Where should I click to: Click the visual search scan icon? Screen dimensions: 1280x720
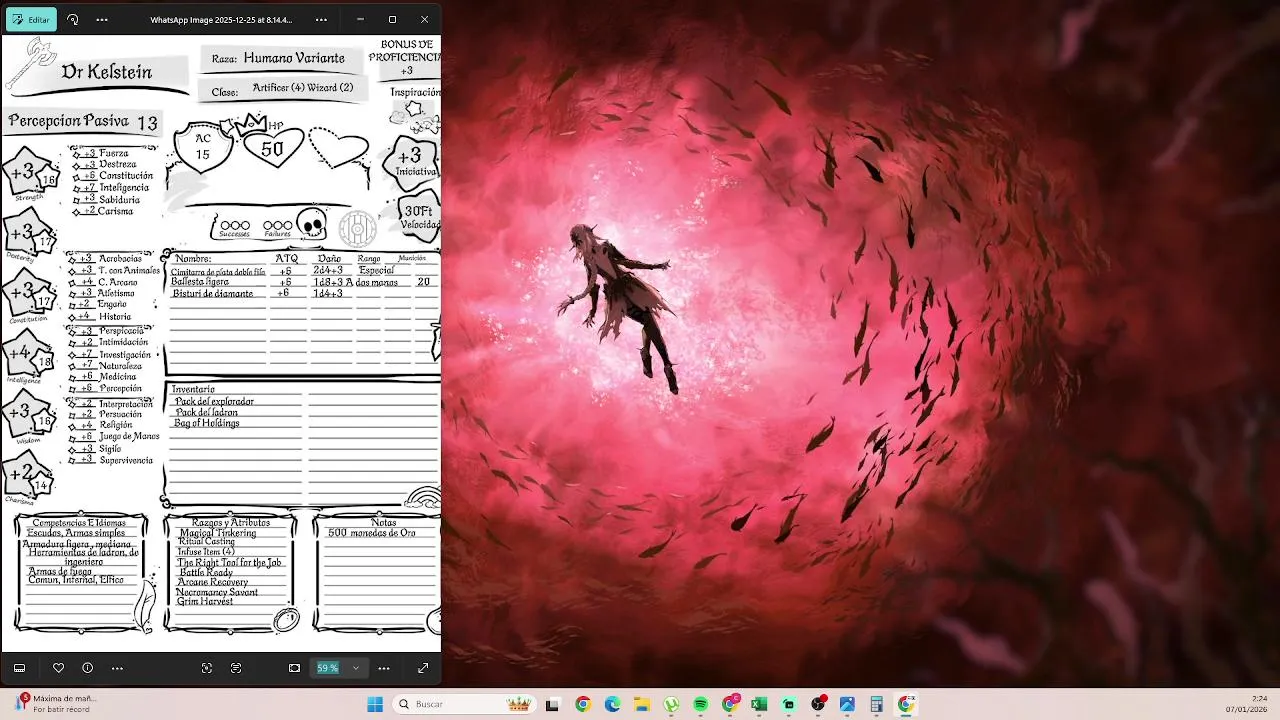(x=207, y=668)
